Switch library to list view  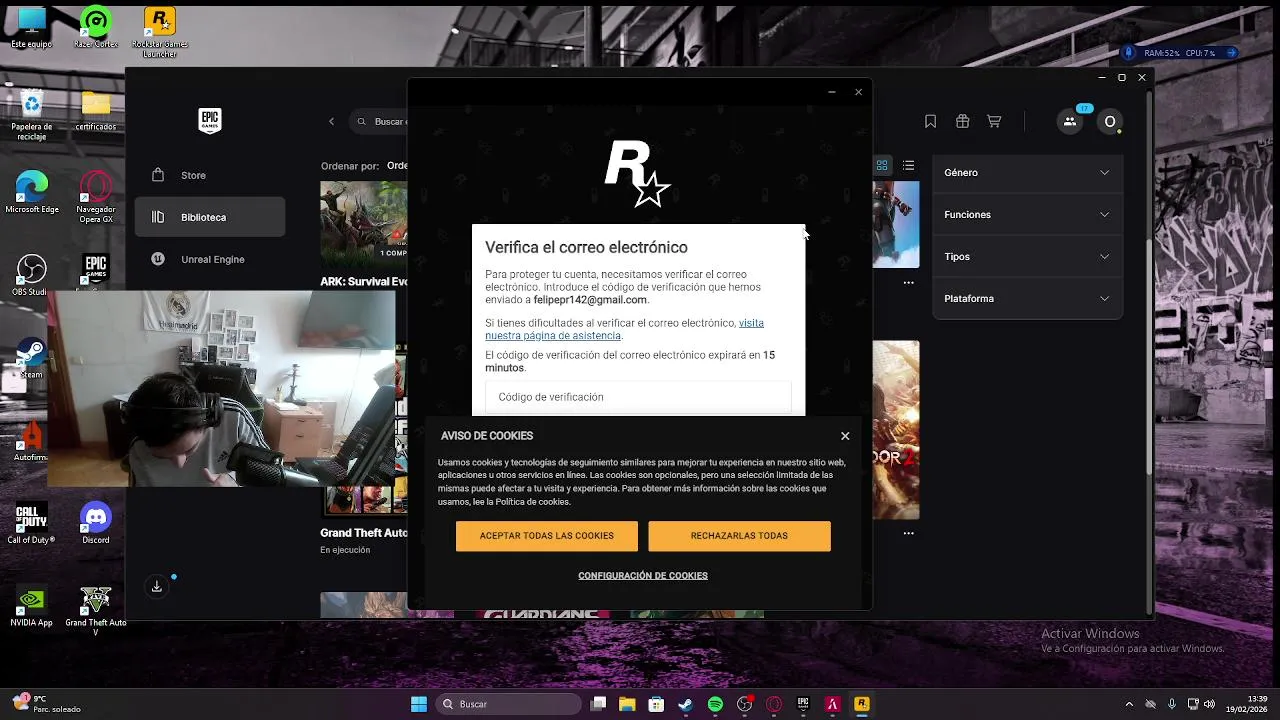[908, 165]
